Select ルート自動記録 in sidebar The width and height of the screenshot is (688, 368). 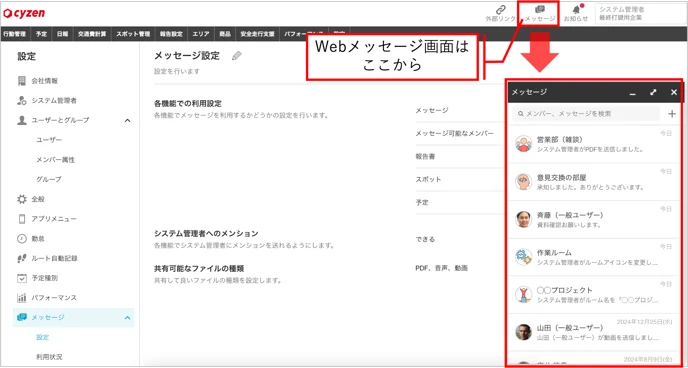[x=54, y=258]
